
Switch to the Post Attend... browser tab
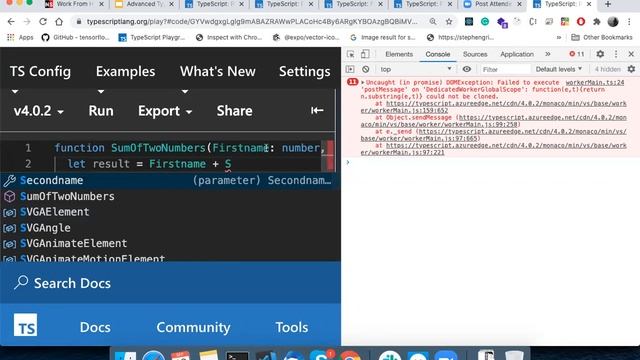493,4
